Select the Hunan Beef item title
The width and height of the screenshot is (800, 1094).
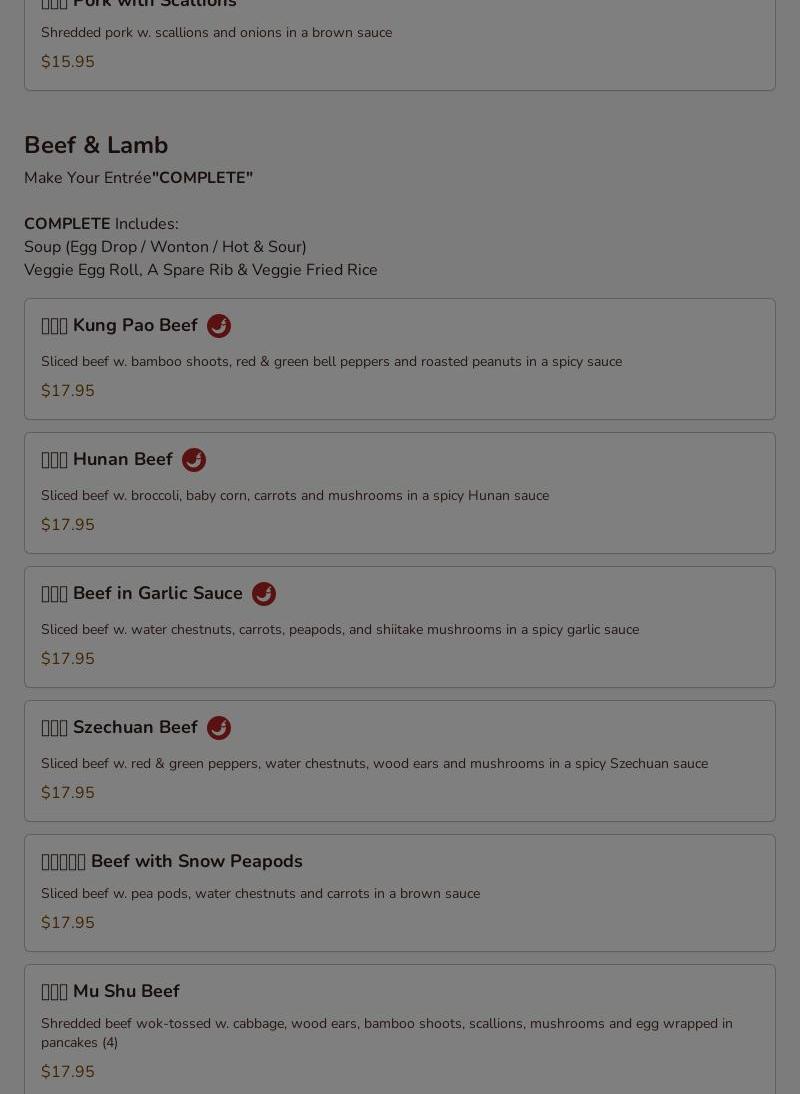107,460
